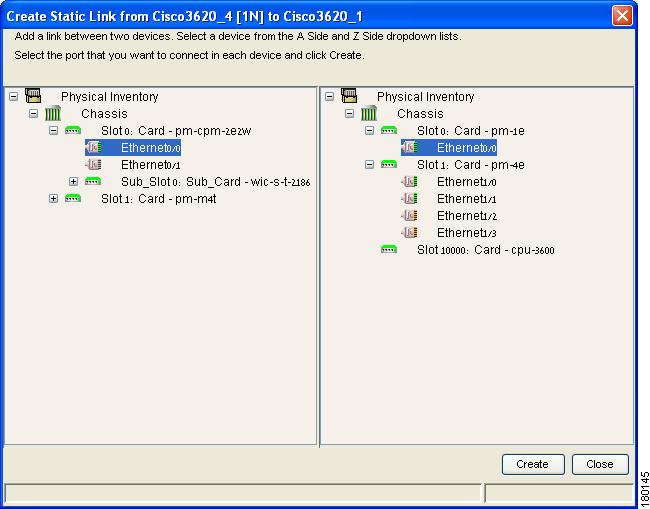This screenshot has height=509, width=650.
Task: Collapse Chassis node in the right pane
Action: [349, 114]
